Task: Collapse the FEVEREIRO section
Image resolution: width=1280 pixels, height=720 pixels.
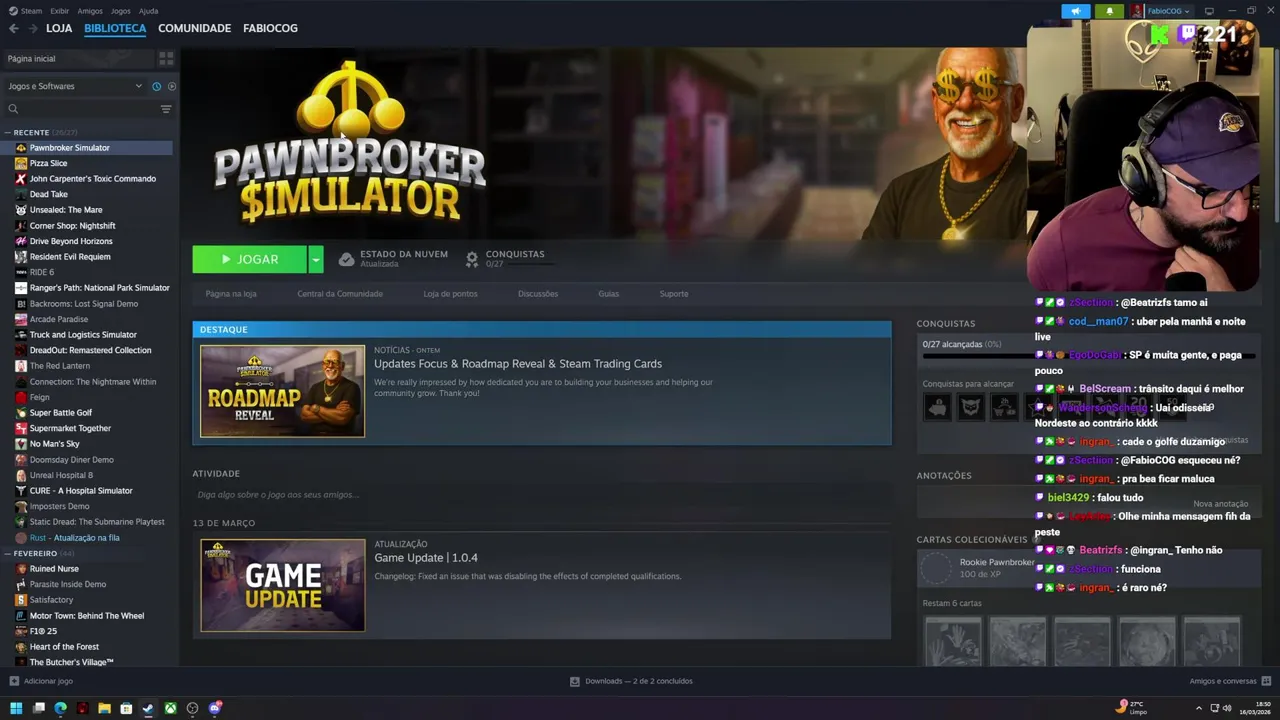Action: (x=40, y=553)
